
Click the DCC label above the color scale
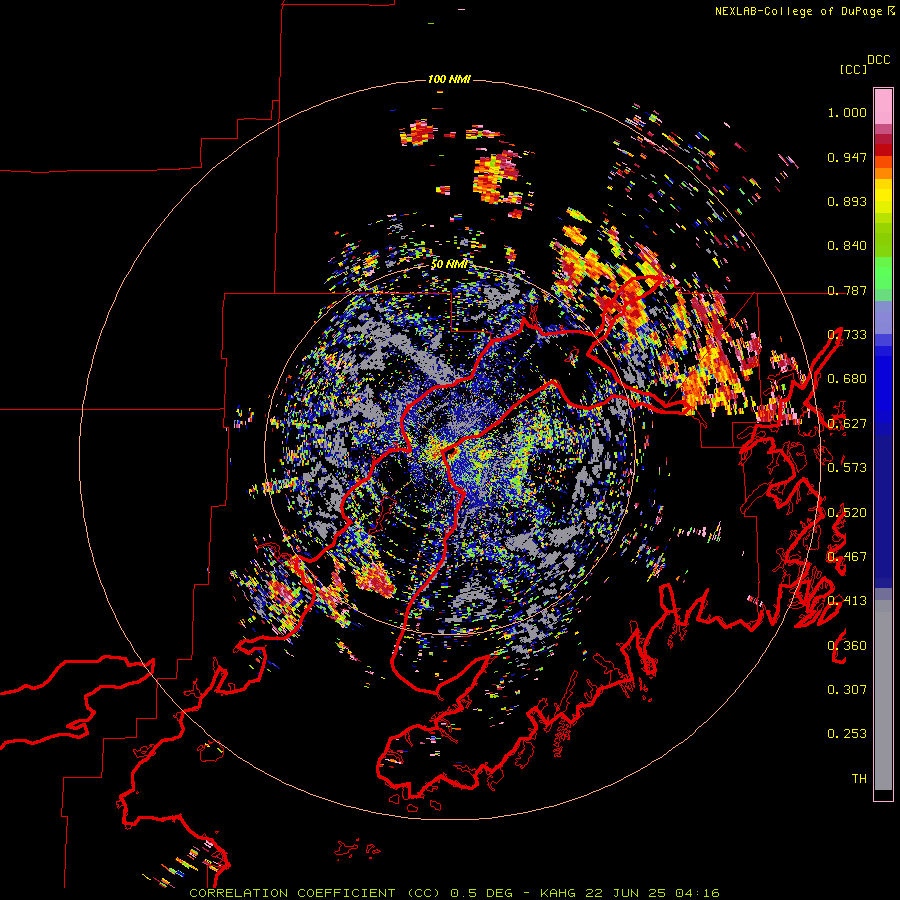click(x=879, y=60)
